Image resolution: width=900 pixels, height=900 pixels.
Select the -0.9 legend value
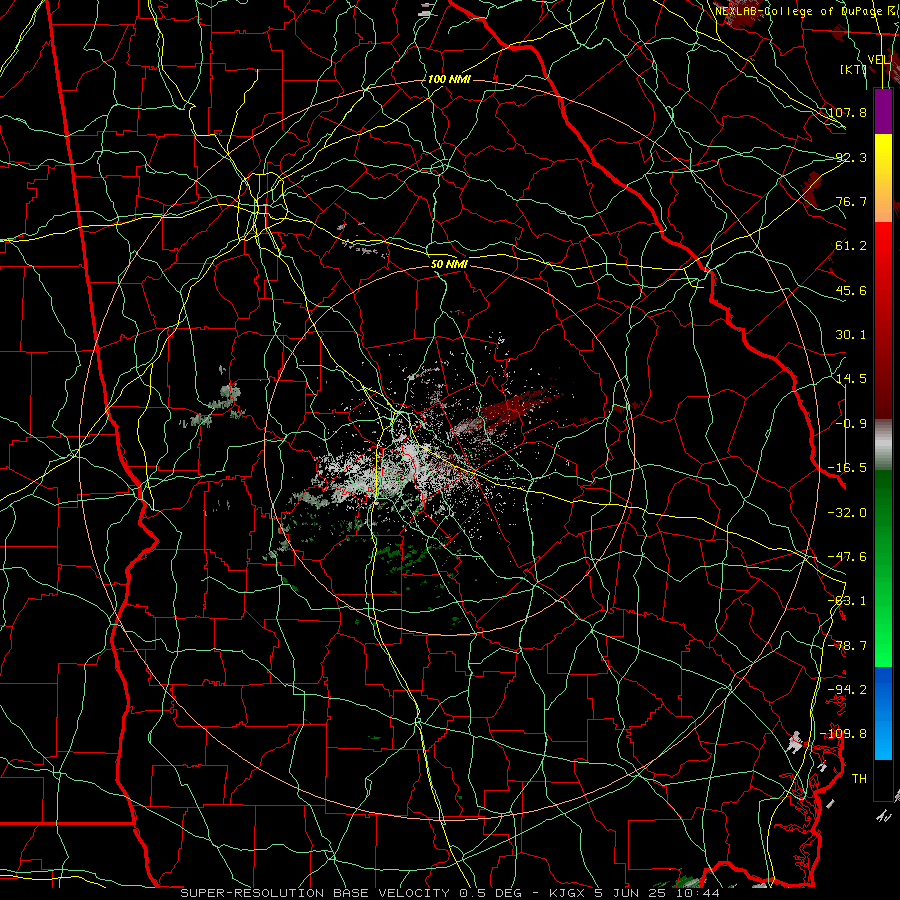(x=851, y=424)
